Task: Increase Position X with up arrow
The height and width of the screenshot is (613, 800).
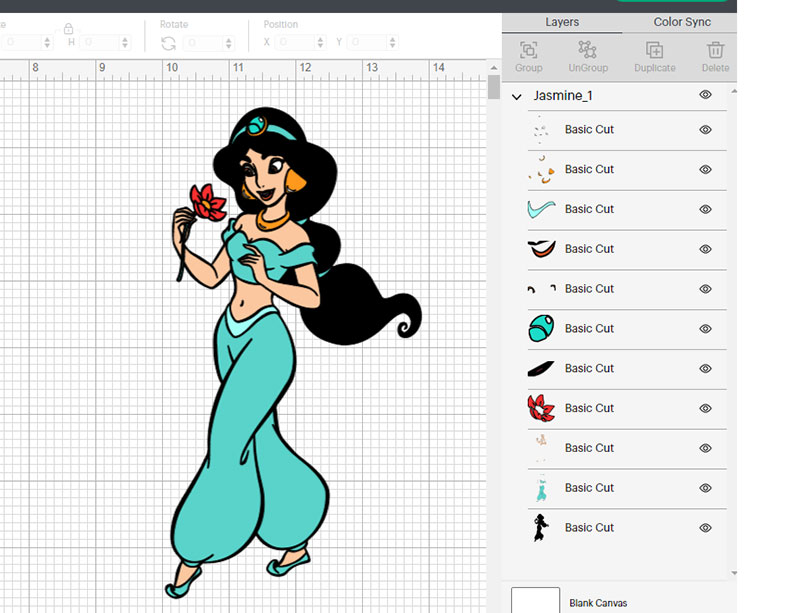Action: click(320, 39)
